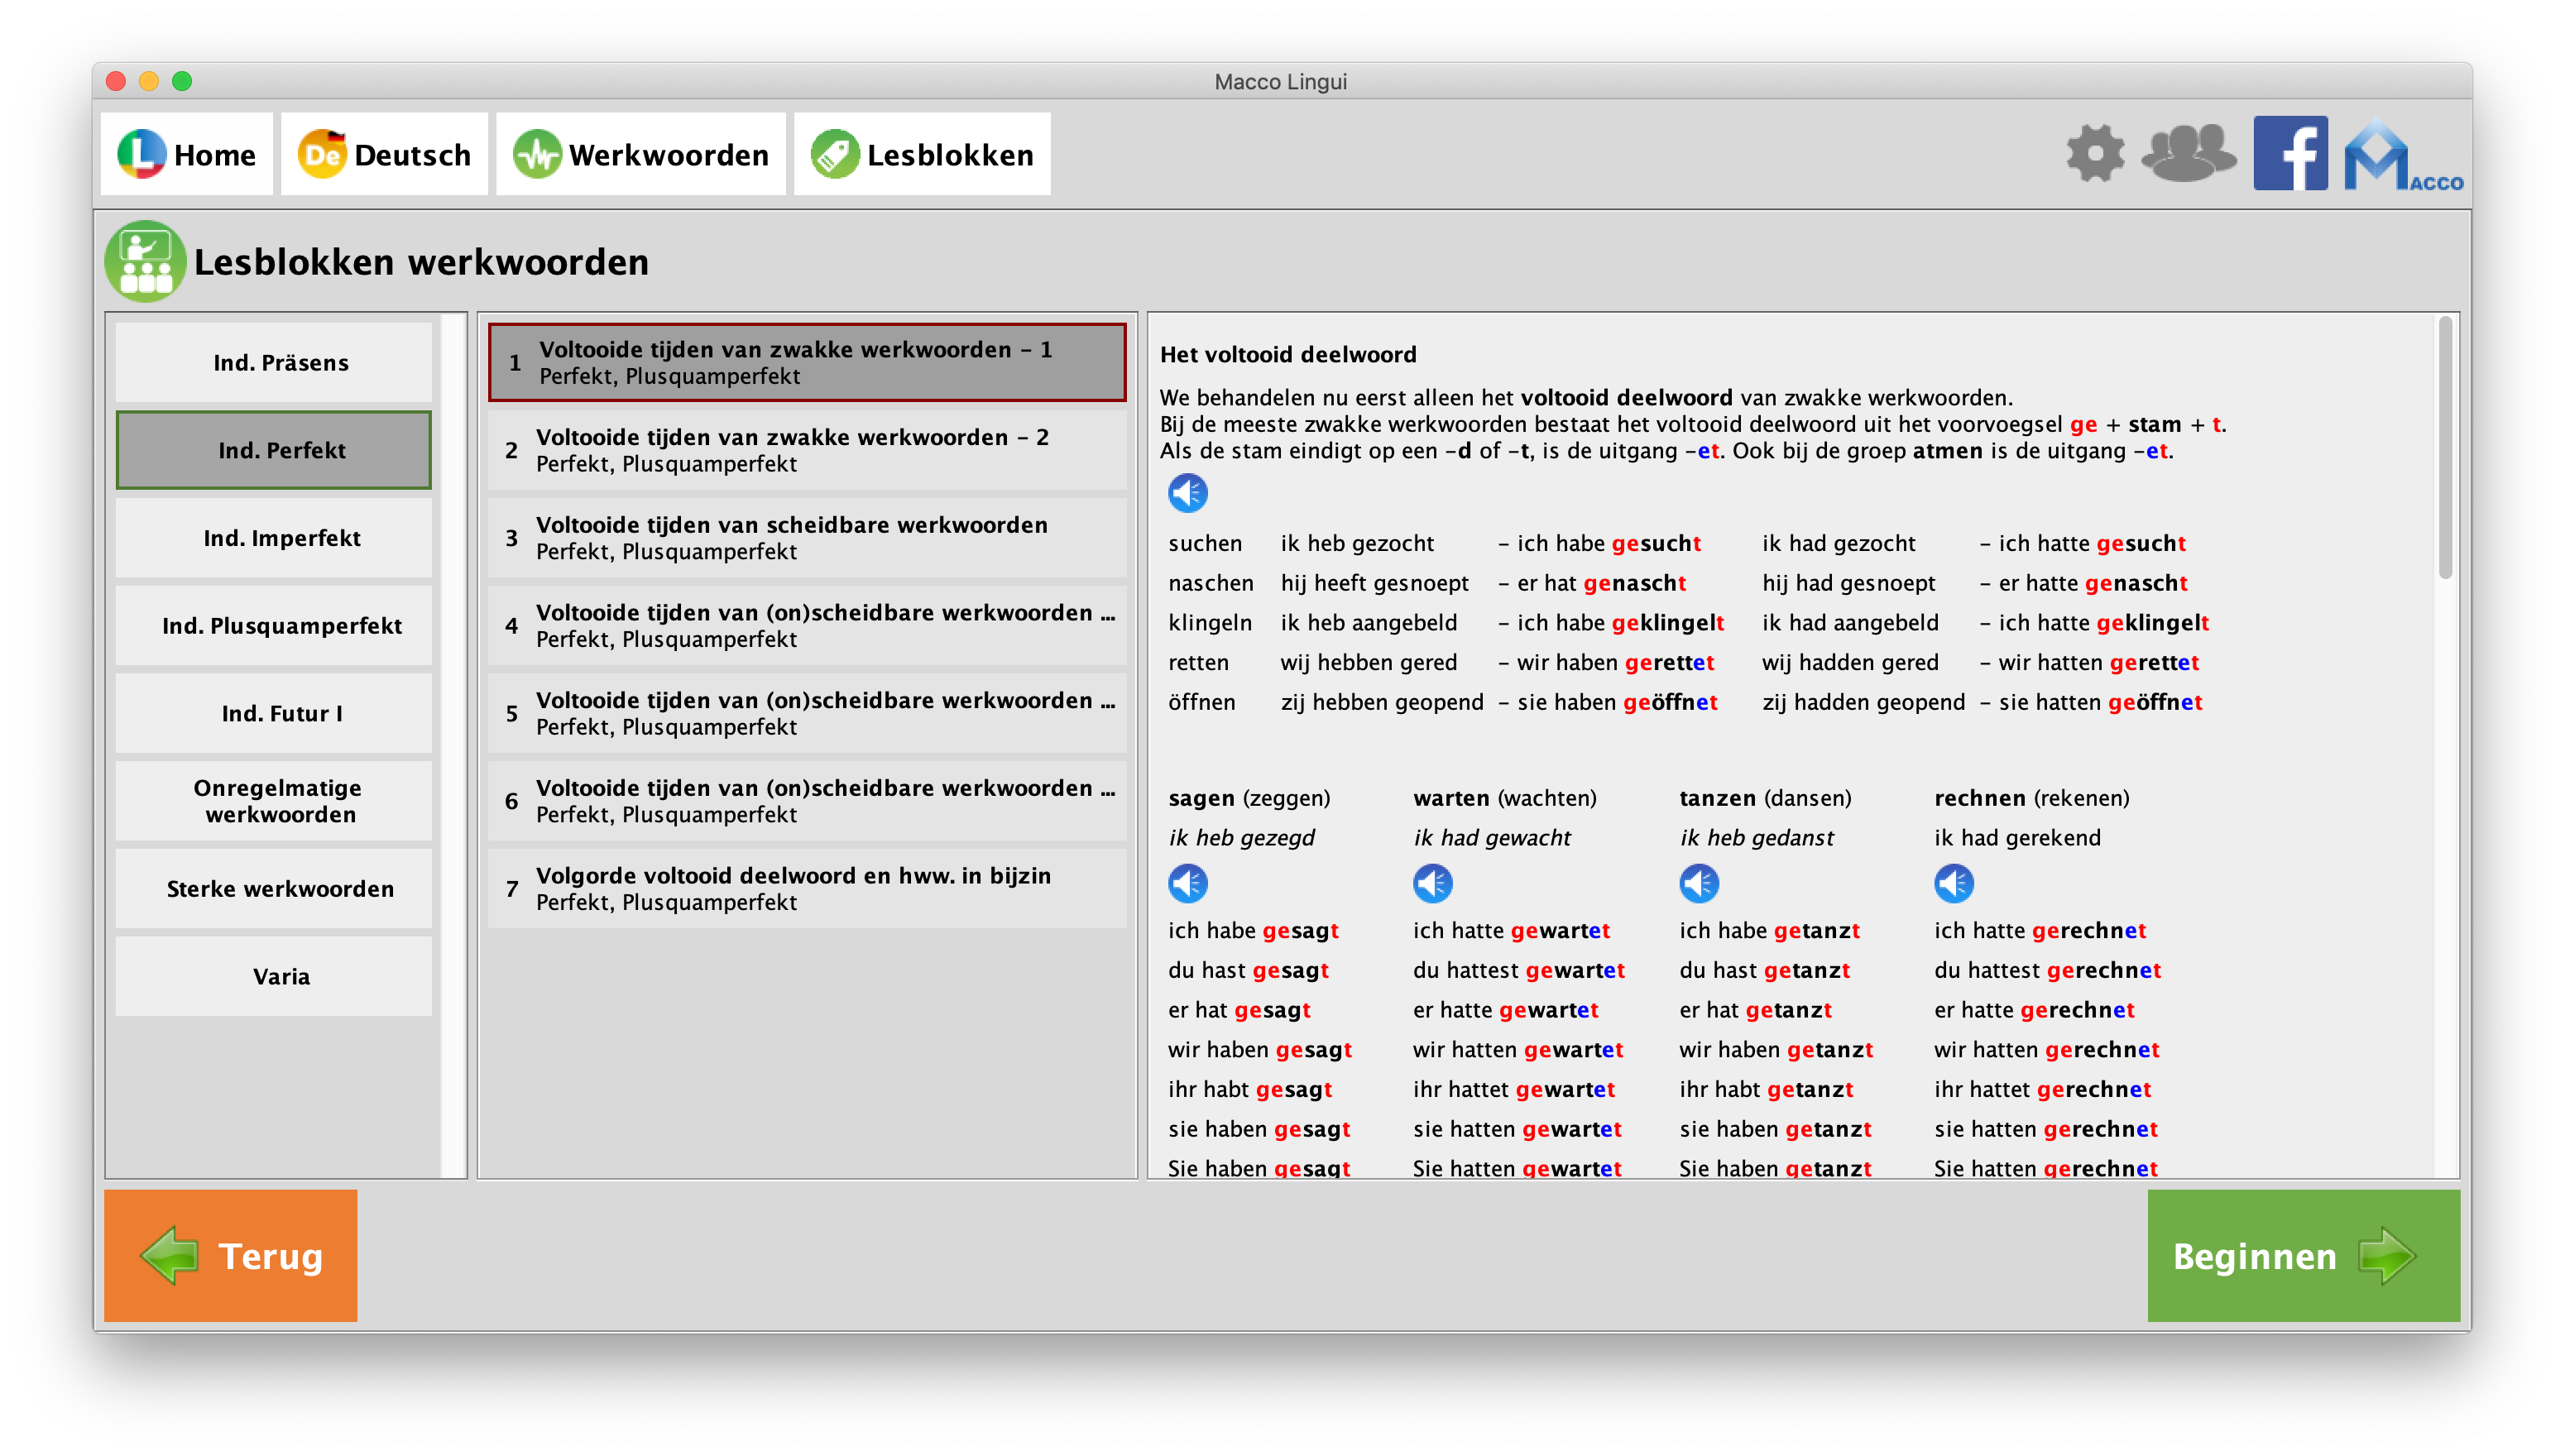
Task: Play the rechnen conjugation audio
Action: click(1954, 883)
